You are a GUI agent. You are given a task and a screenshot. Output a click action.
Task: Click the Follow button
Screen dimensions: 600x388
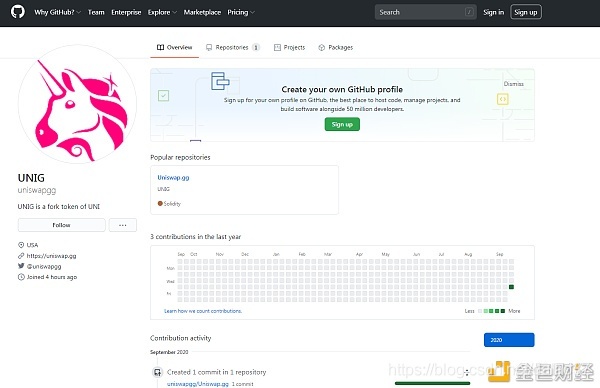62,225
